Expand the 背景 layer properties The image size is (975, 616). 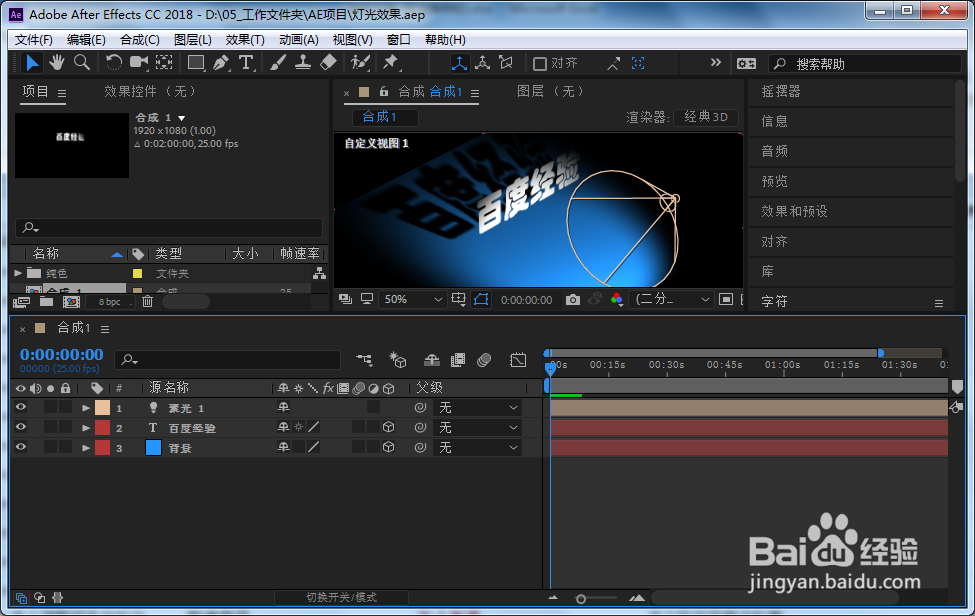tap(86, 448)
